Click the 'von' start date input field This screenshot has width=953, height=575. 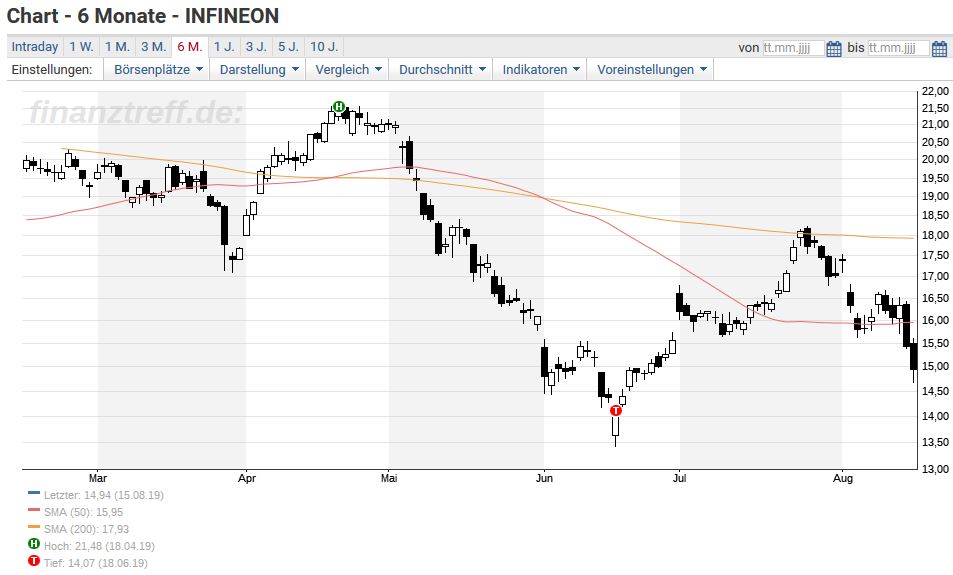[793, 48]
